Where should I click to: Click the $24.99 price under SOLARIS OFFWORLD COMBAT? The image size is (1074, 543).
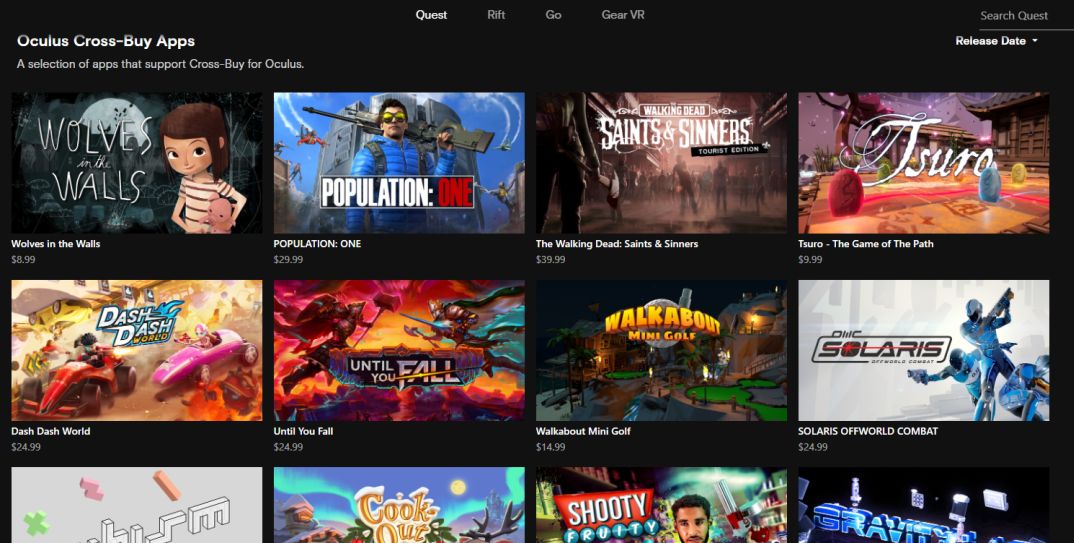tap(813, 447)
